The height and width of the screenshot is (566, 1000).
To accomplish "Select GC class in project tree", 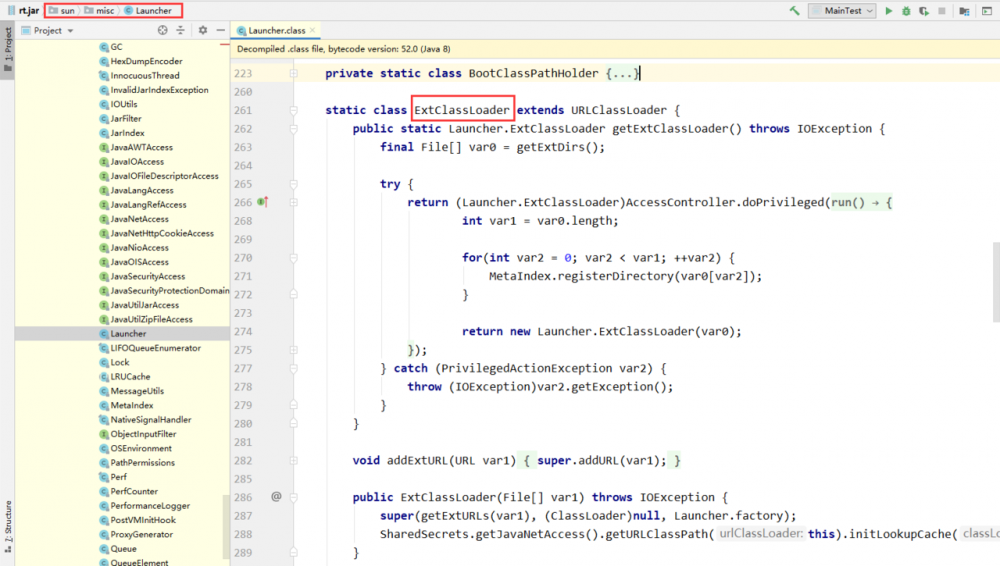I will (x=110, y=47).
